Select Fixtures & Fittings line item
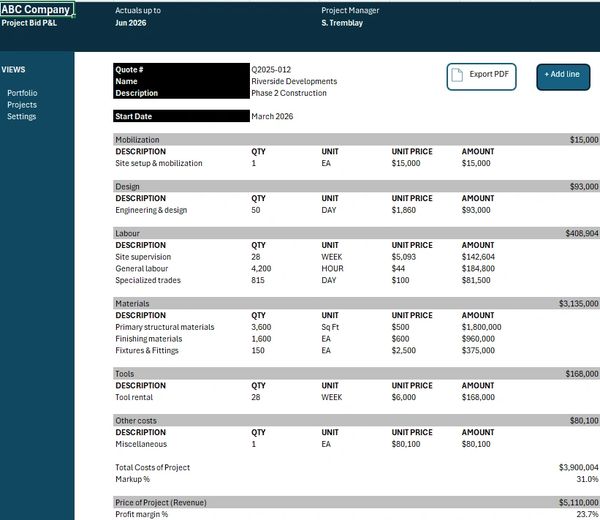Screen dimensions: 600x520 tap(147, 350)
